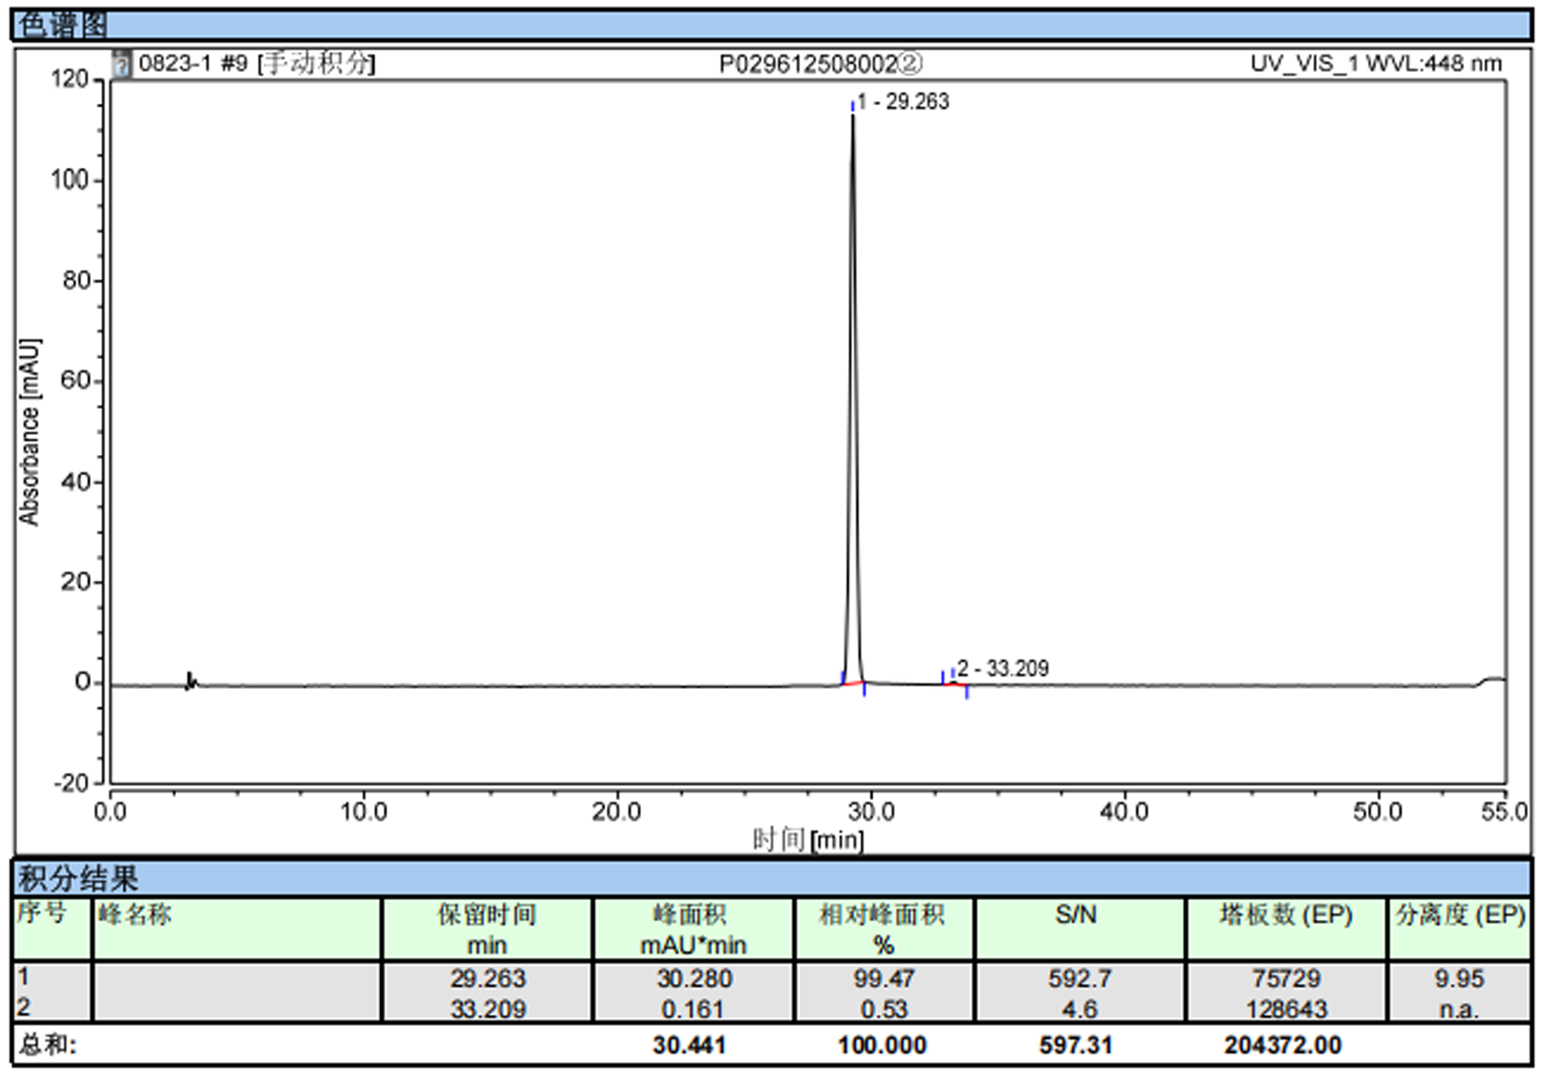
Task: Click the 积分结果 panel title bar
Action: [x=771, y=879]
